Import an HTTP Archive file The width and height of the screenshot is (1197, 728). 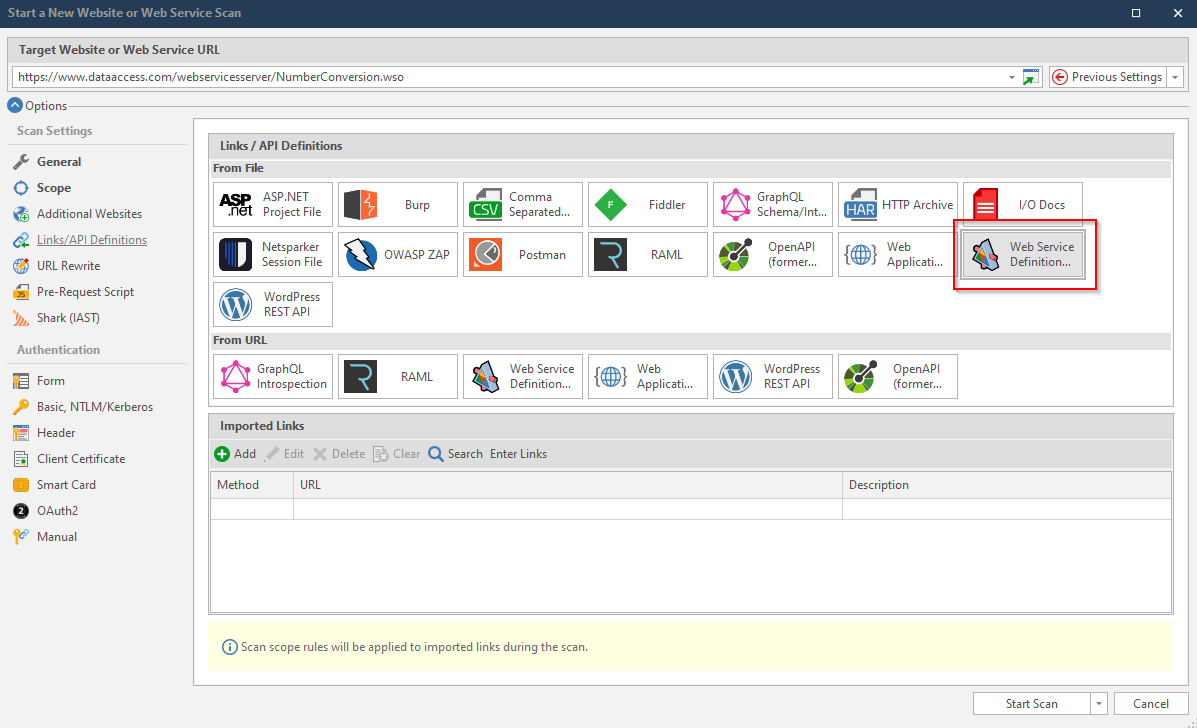pyautogui.click(x=897, y=204)
